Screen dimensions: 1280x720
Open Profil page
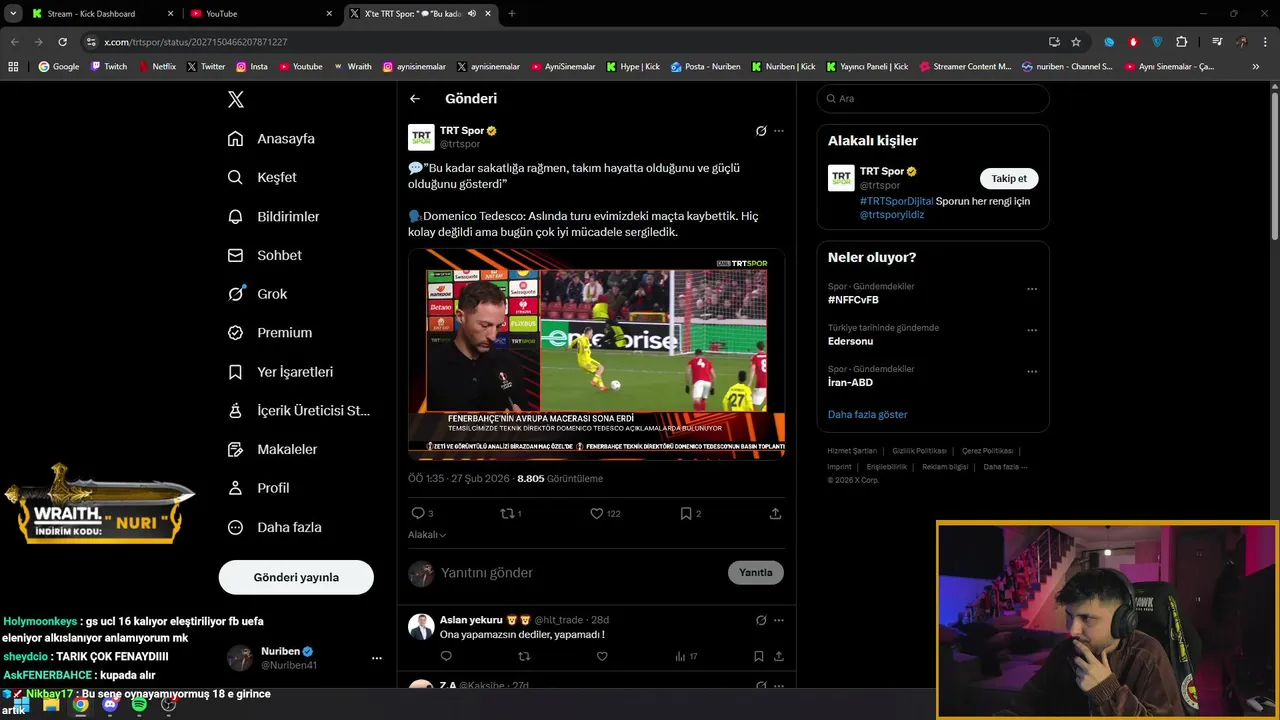click(258, 488)
